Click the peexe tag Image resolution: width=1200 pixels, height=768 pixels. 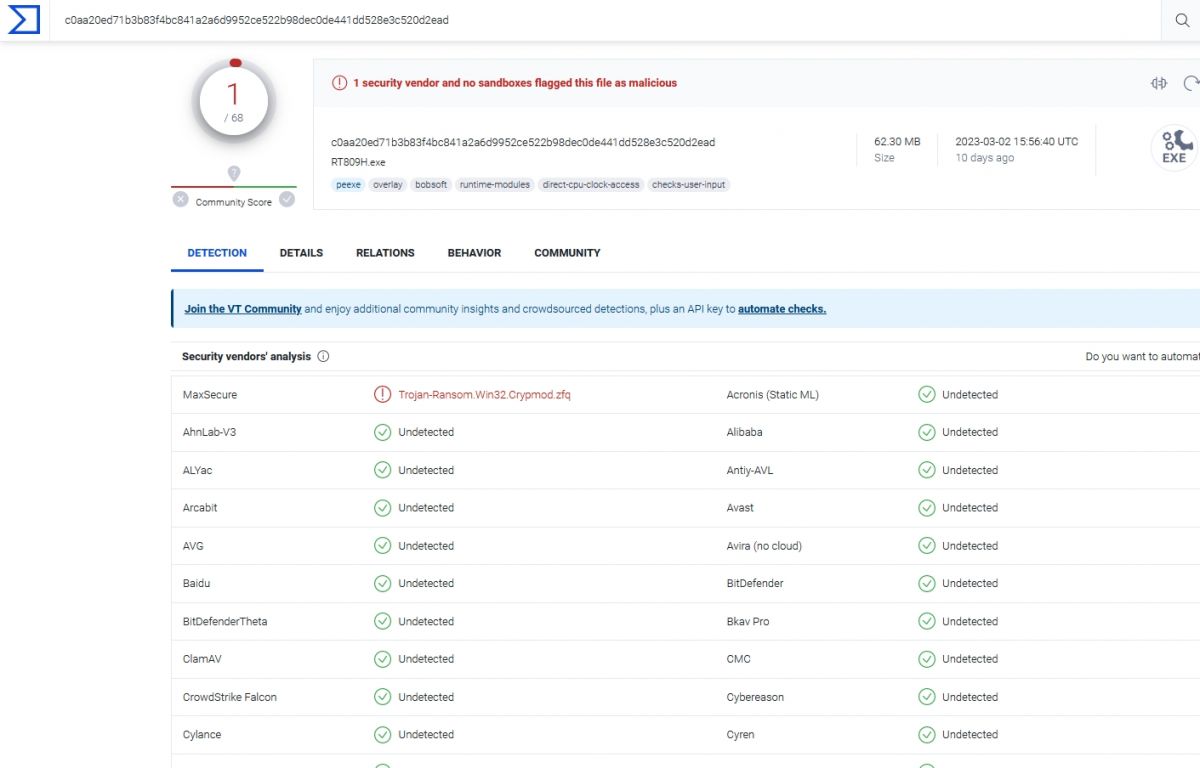[348, 184]
